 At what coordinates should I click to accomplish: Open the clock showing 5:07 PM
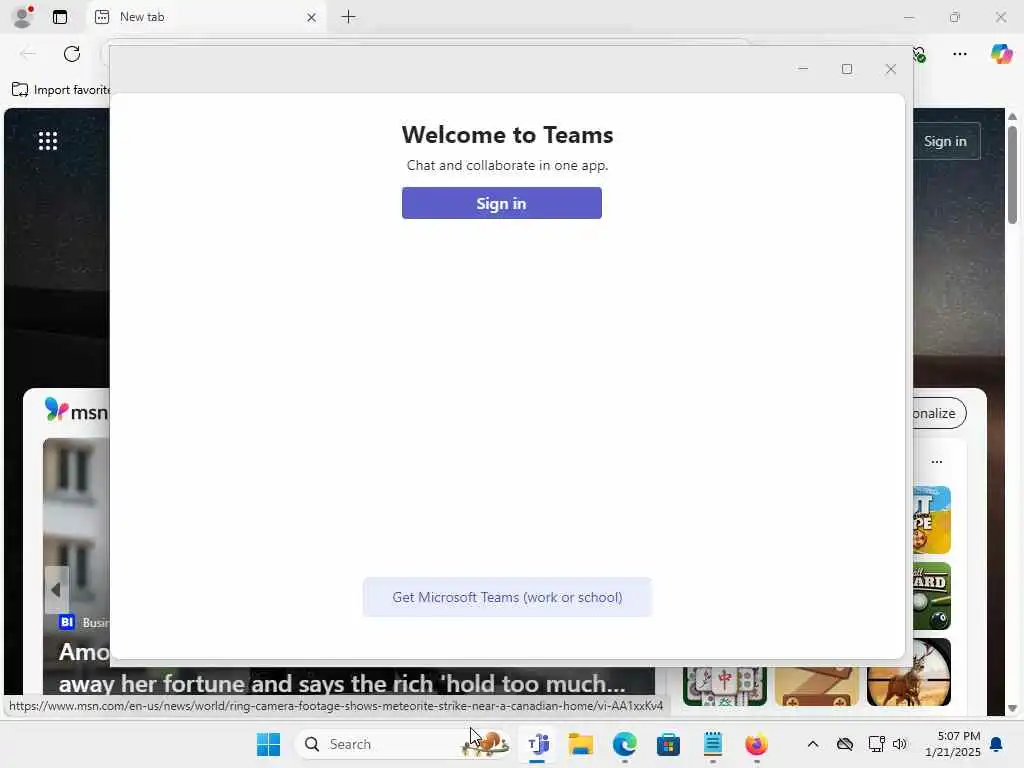[953, 744]
